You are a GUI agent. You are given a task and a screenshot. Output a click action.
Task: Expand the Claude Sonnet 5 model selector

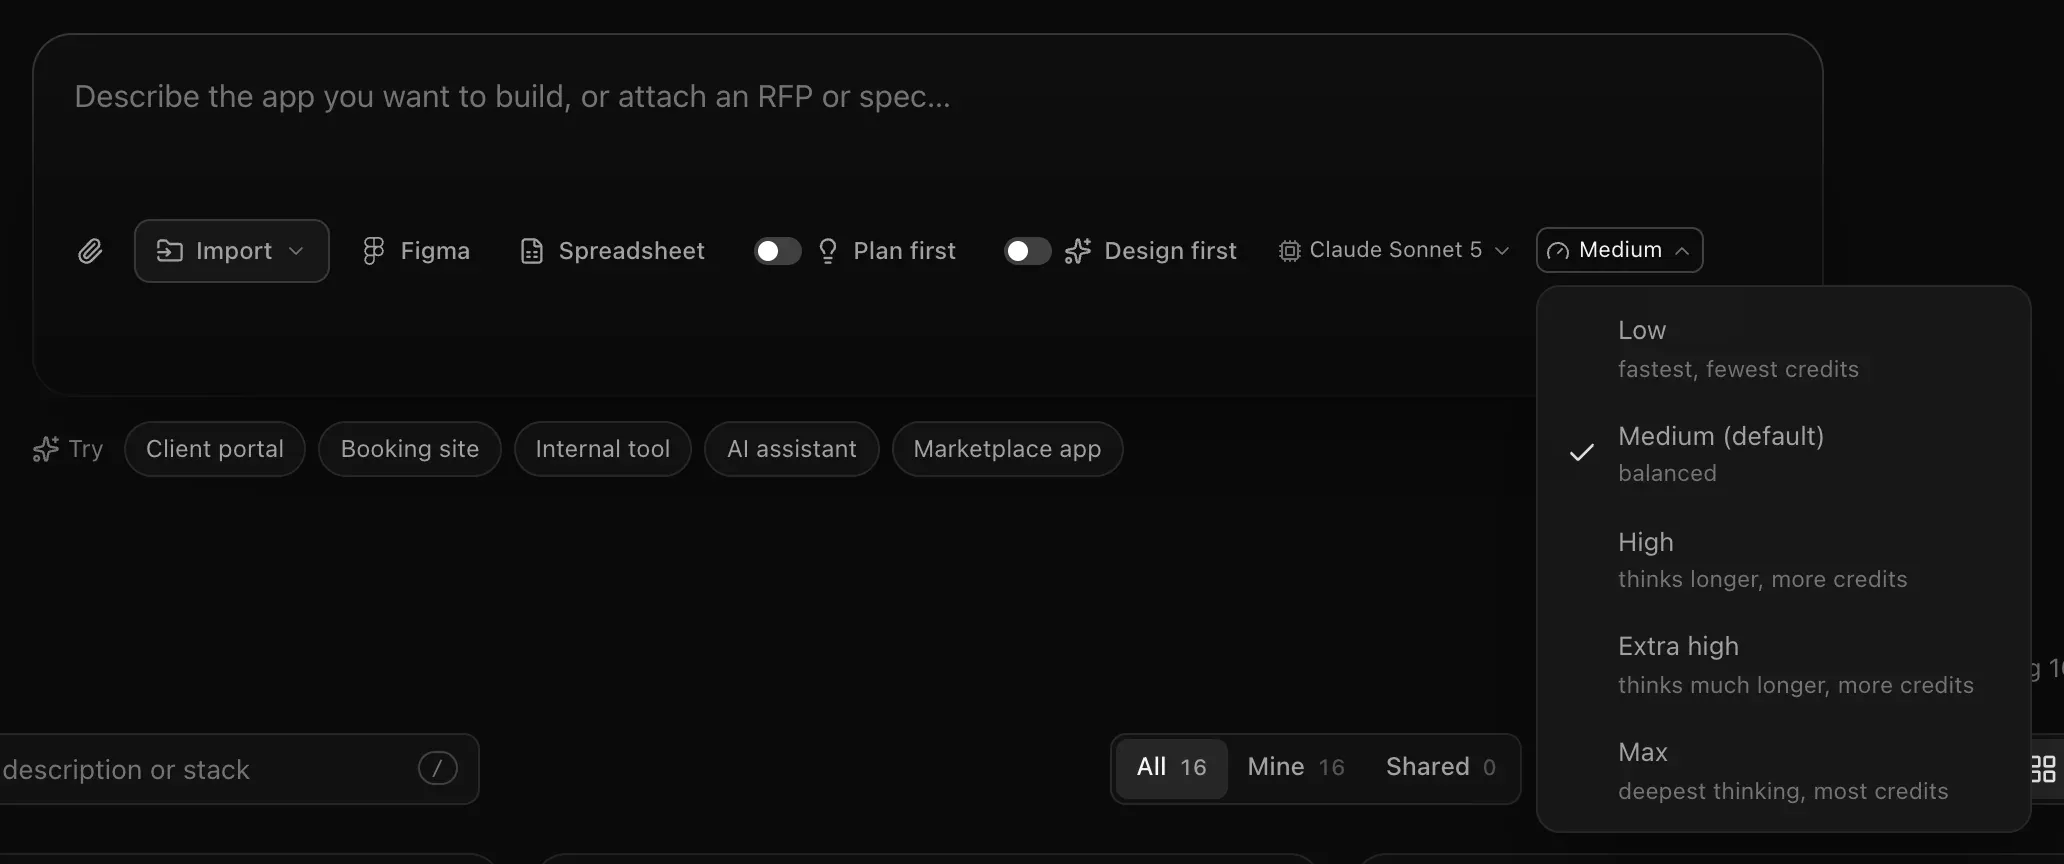coord(1394,250)
